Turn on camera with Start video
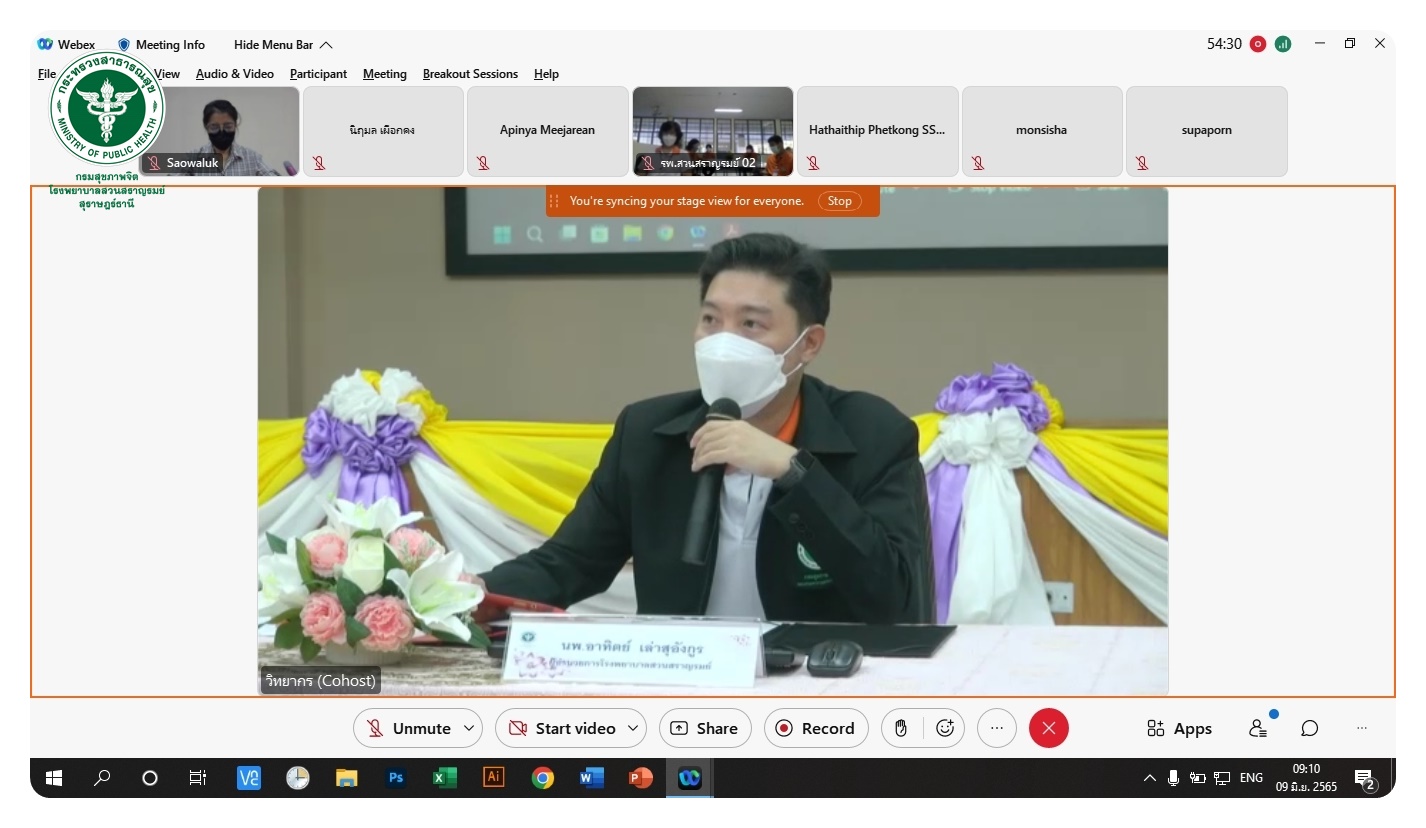 point(561,728)
